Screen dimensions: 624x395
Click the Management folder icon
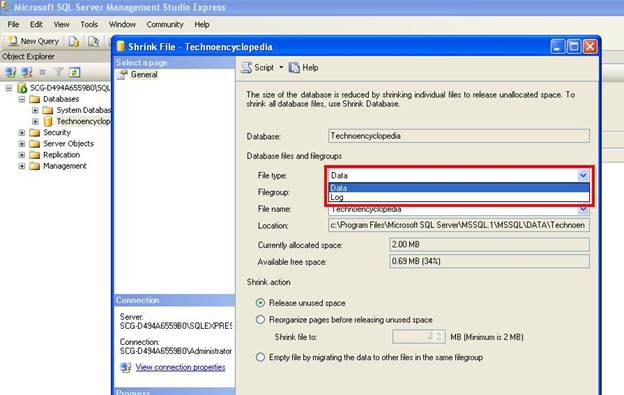click(x=35, y=166)
